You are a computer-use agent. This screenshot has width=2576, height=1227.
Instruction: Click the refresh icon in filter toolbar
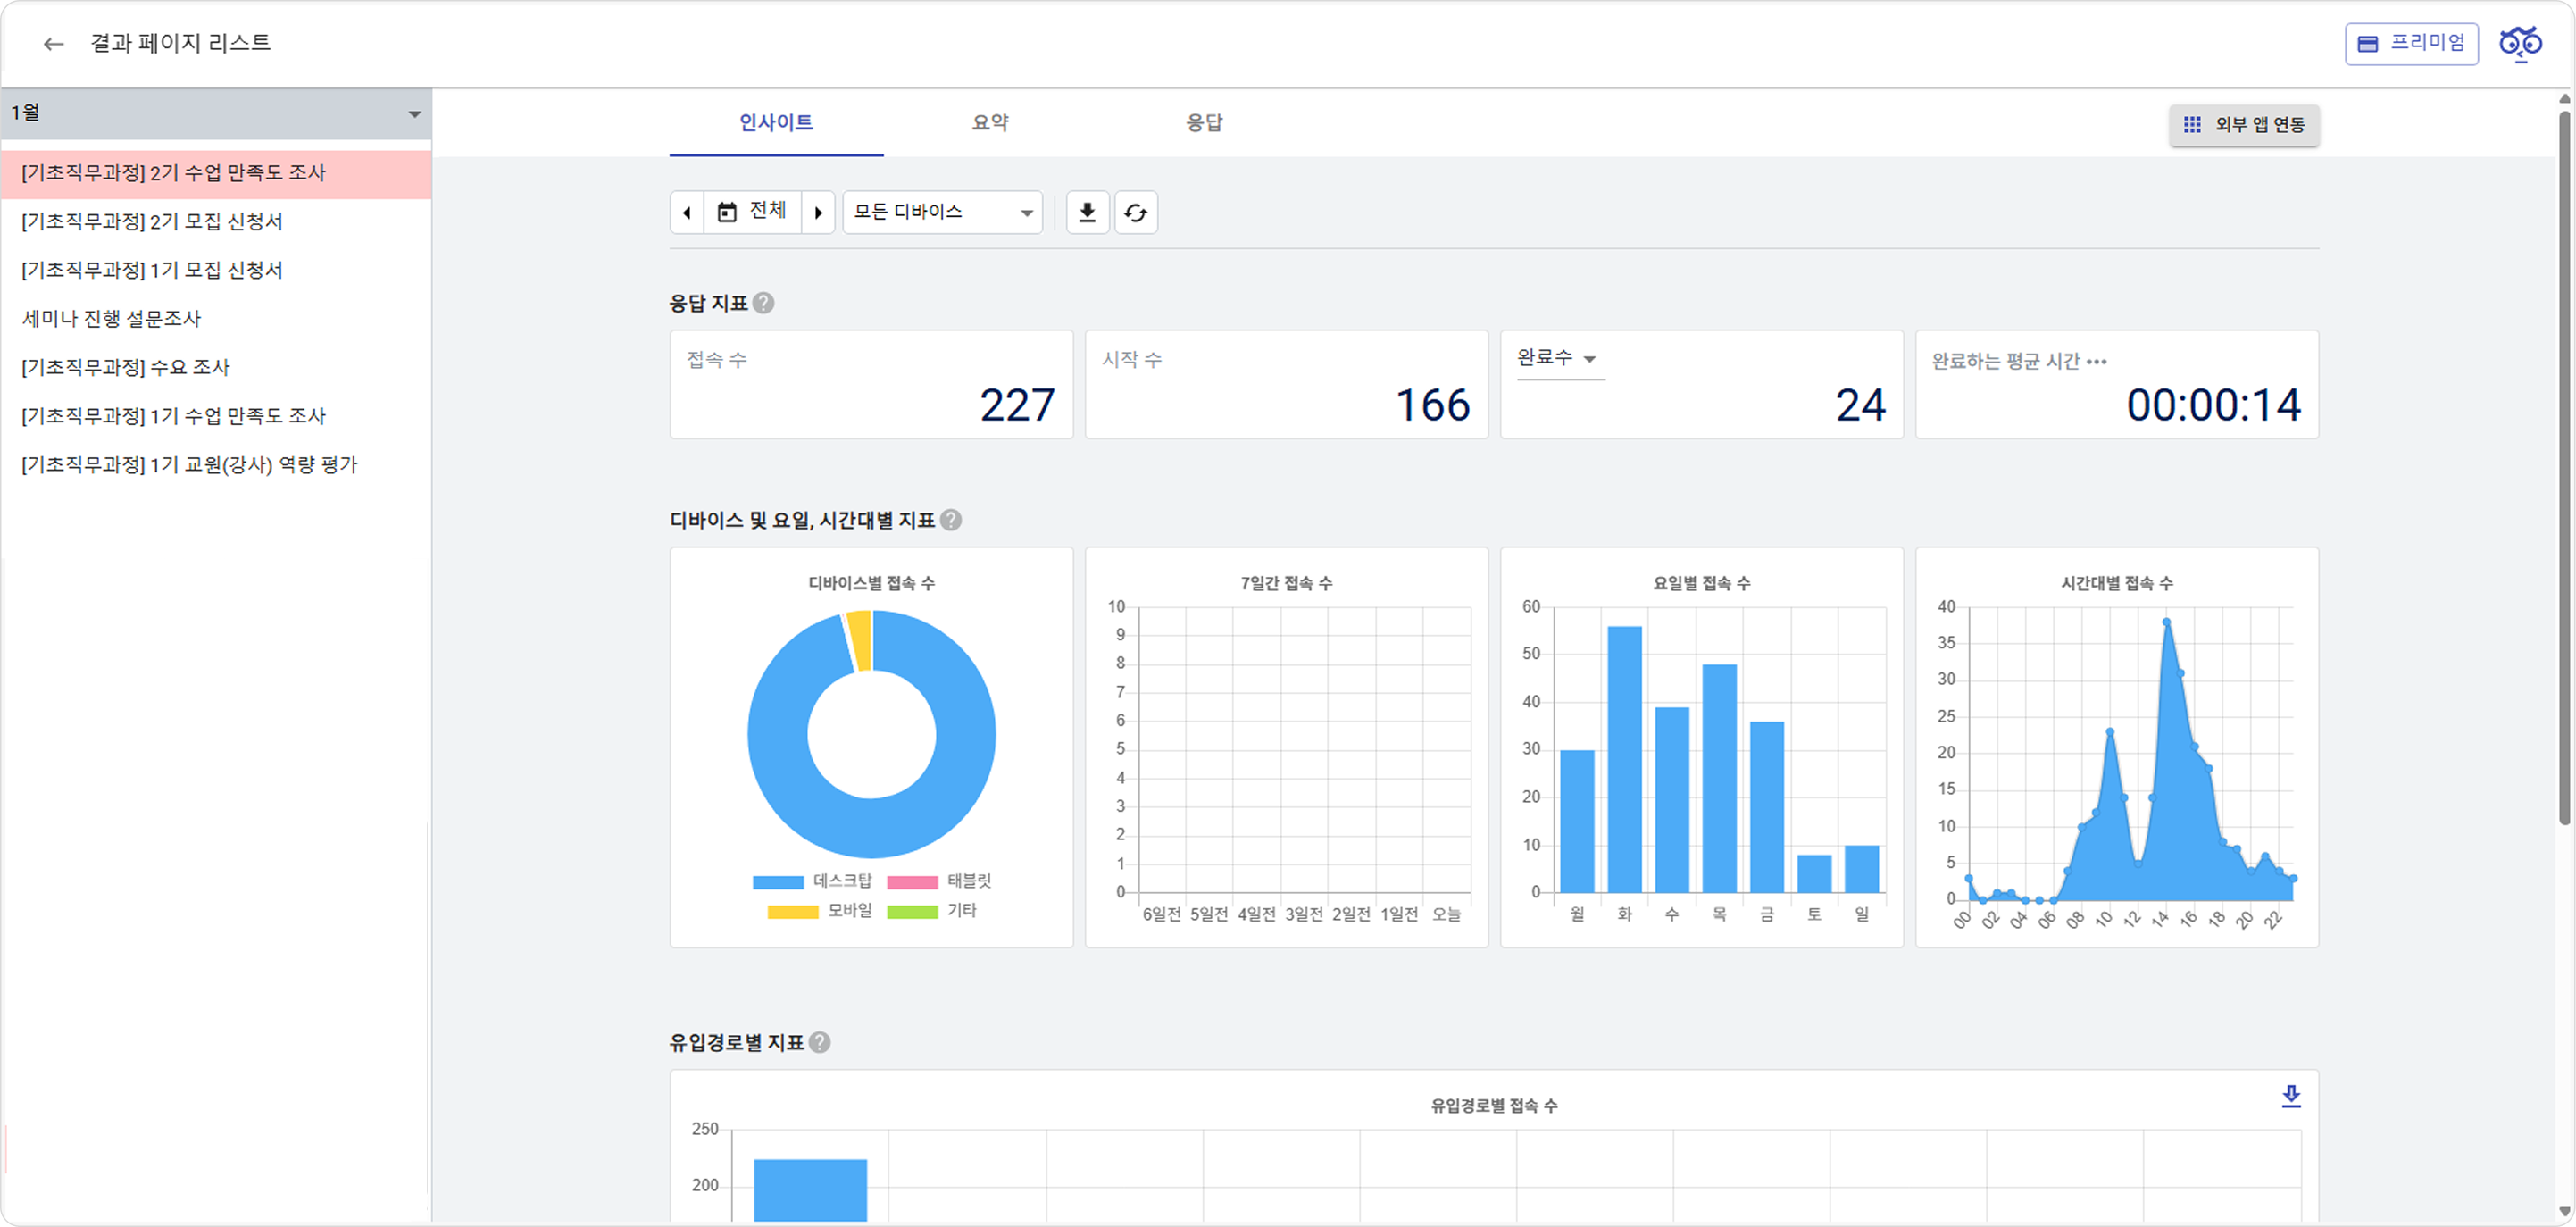(1136, 212)
